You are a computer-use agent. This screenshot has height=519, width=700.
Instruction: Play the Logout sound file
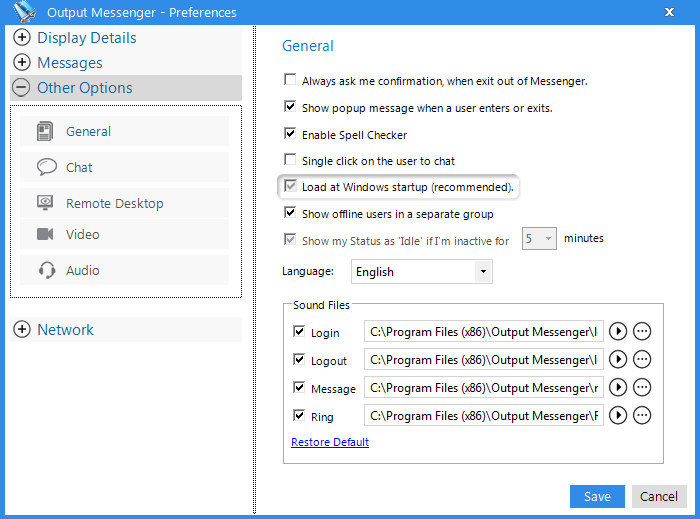[x=618, y=359]
